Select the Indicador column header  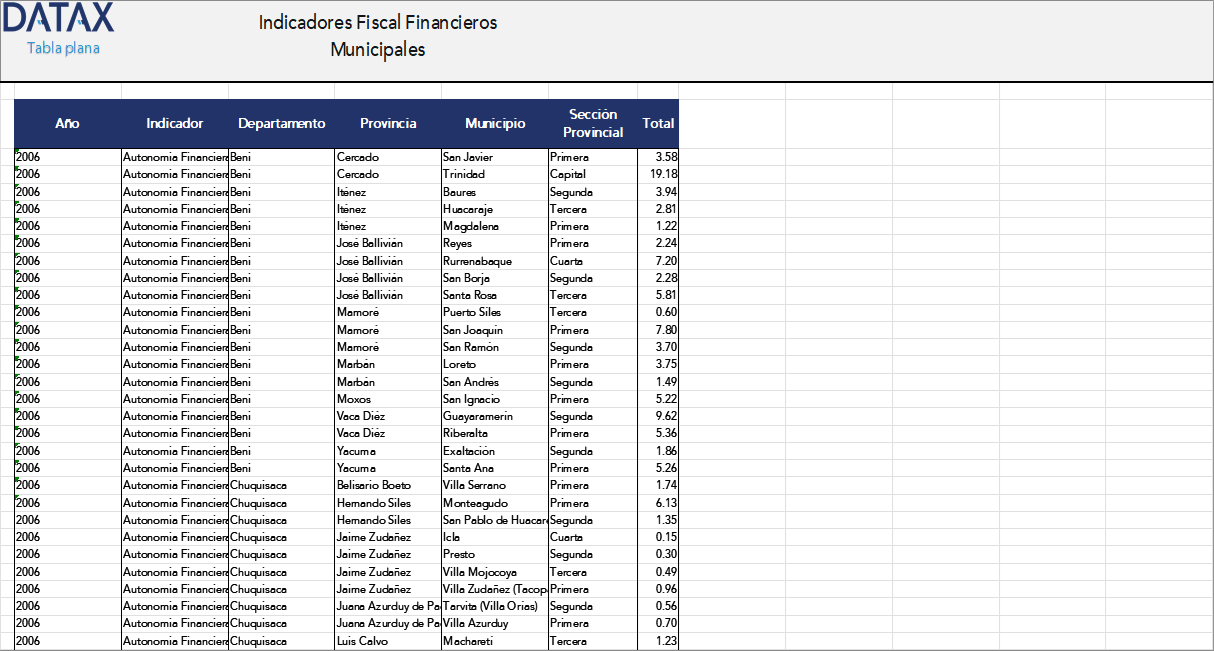(174, 123)
